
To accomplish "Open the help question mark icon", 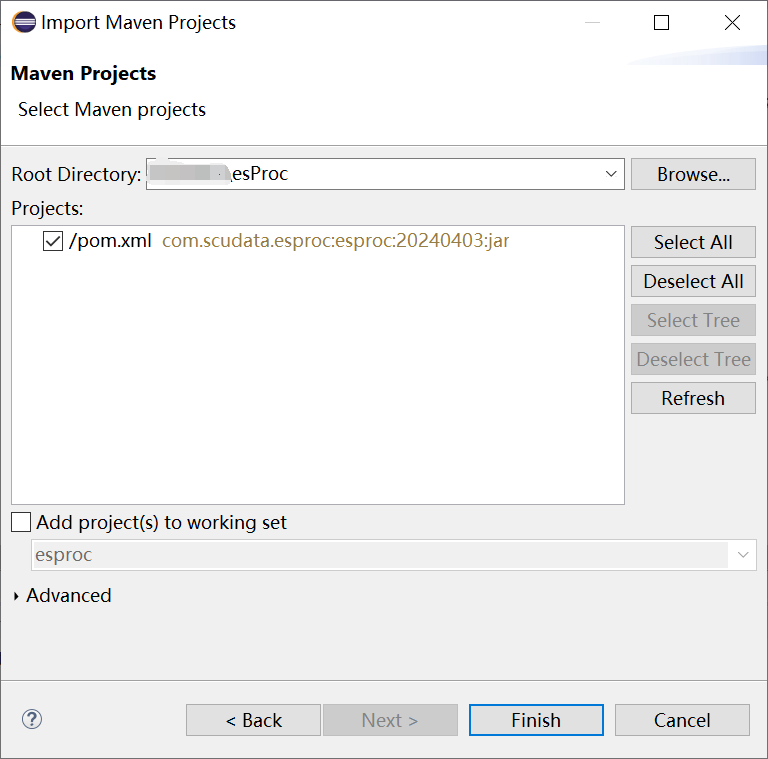I will click(x=32, y=719).
